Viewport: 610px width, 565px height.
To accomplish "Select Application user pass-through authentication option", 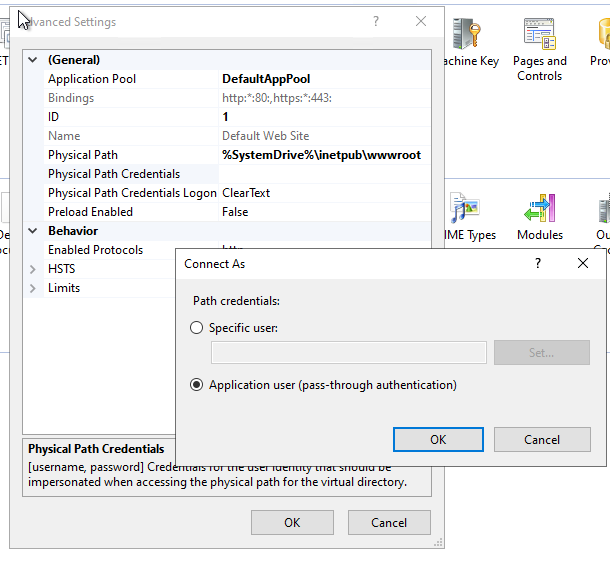I will (x=197, y=385).
